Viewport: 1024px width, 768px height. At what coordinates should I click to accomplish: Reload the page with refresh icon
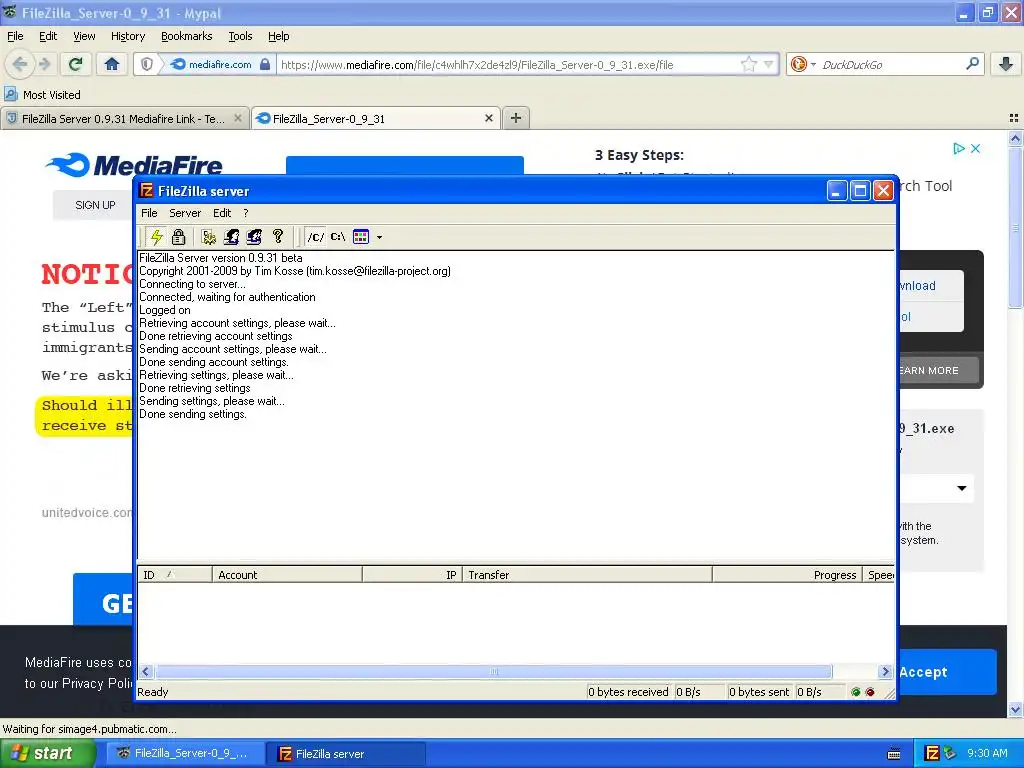pyautogui.click(x=76, y=64)
